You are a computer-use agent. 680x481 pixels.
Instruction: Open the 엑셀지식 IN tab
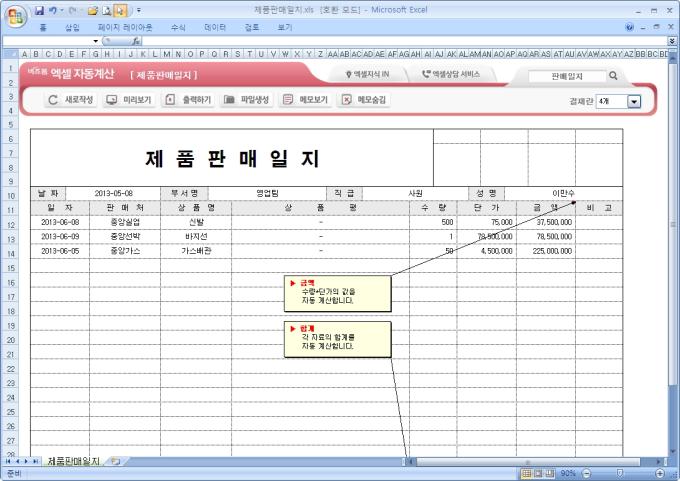[x=367, y=74]
